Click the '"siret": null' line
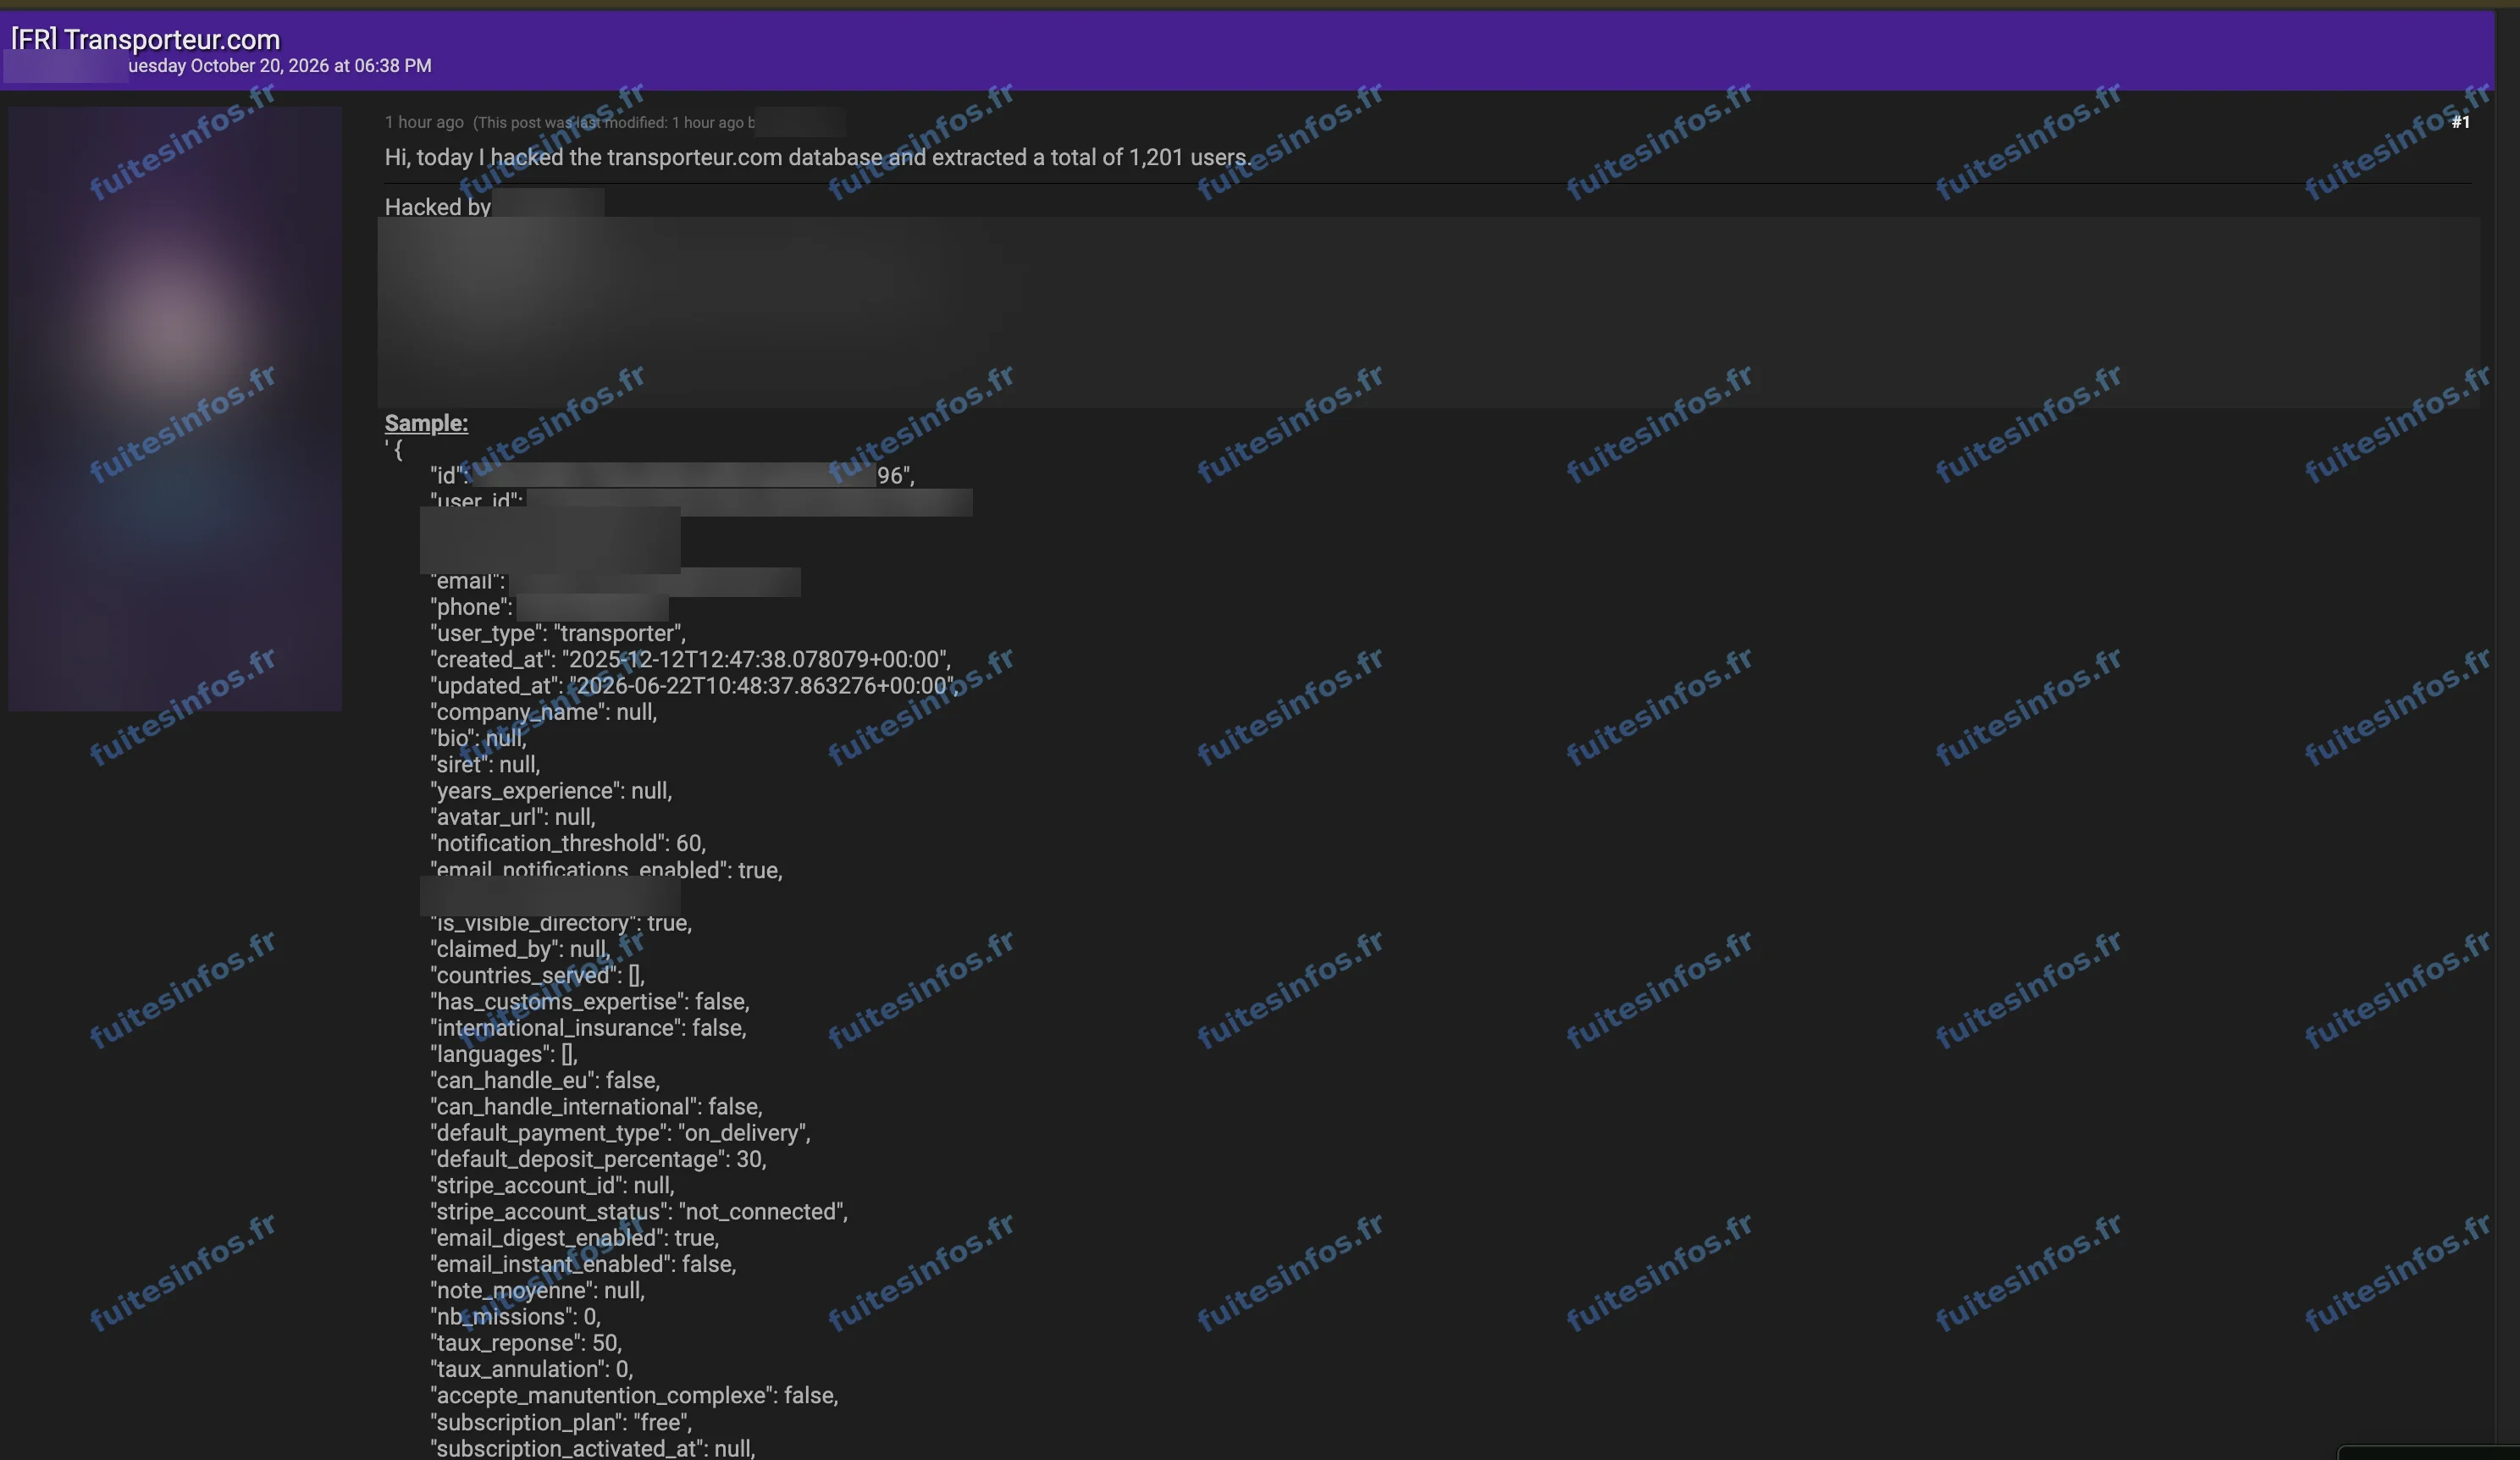 tap(485, 764)
